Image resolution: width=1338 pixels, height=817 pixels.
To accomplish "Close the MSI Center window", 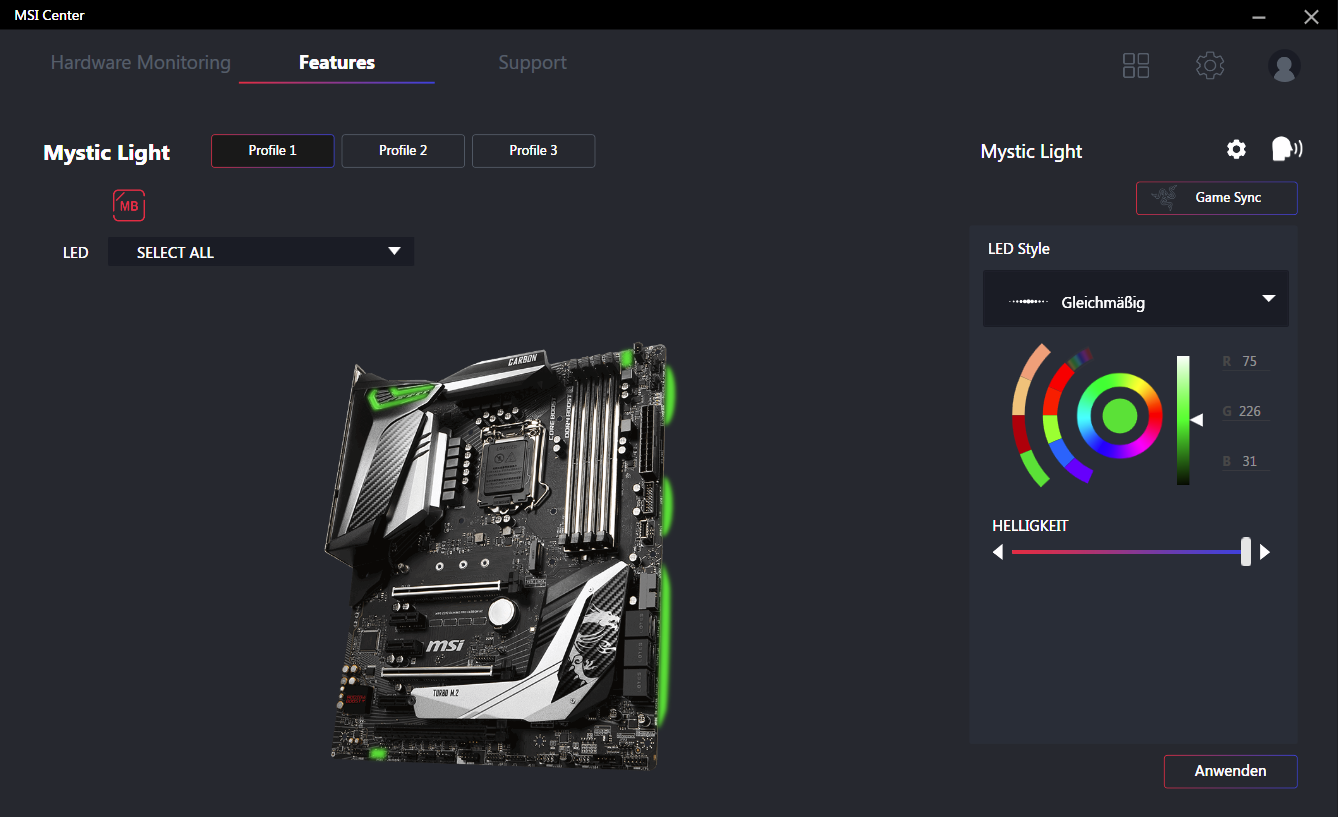I will [1311, 16].
